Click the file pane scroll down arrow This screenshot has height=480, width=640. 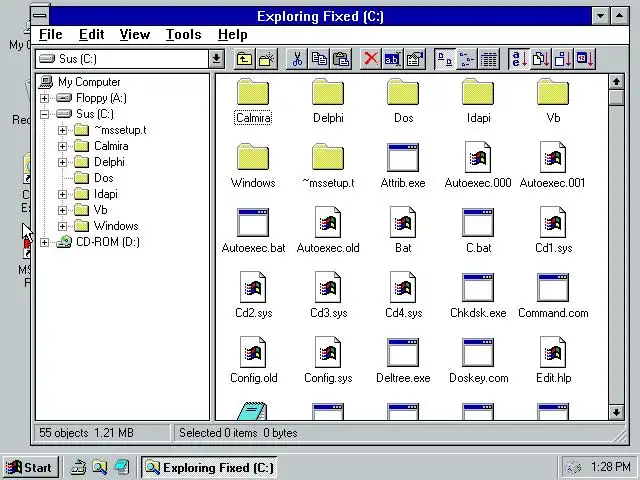(x=616, y=412)
